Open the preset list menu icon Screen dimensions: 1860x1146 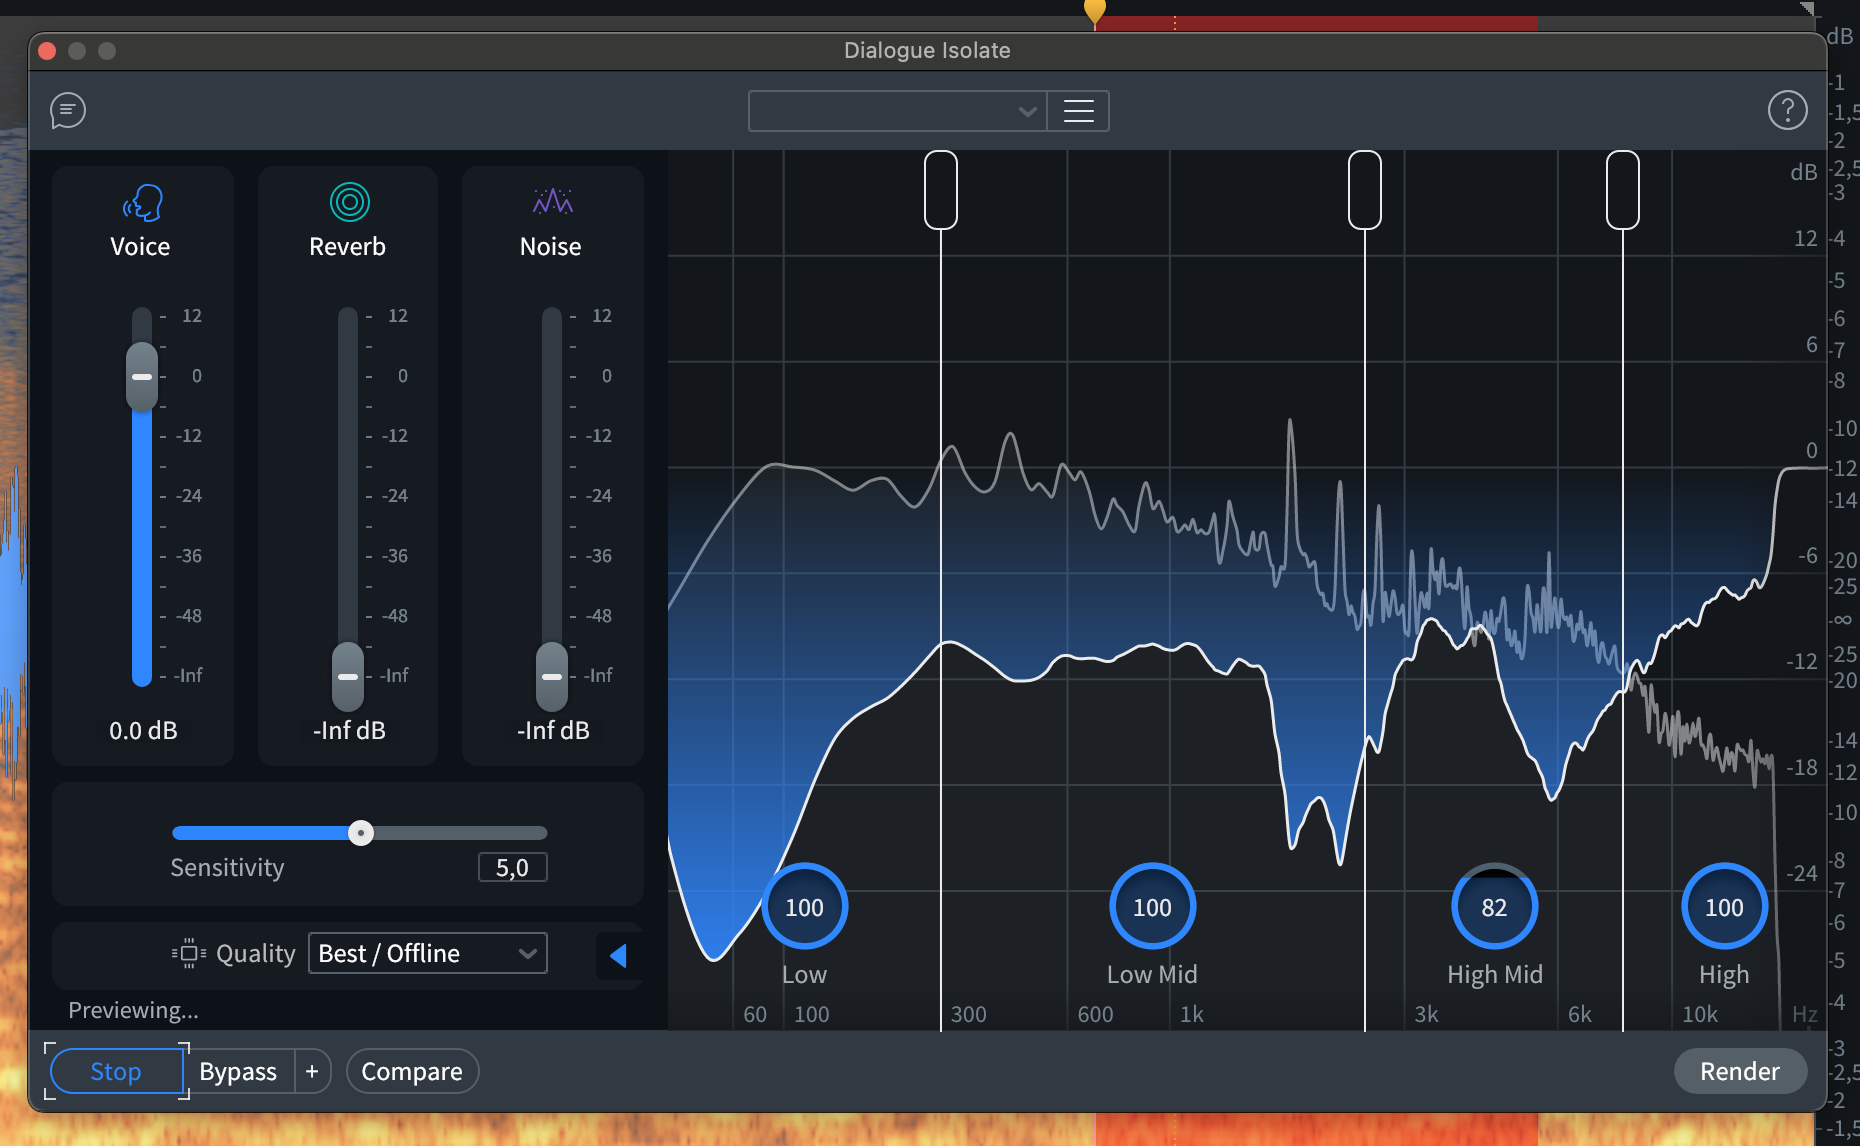coord(1078,111)
